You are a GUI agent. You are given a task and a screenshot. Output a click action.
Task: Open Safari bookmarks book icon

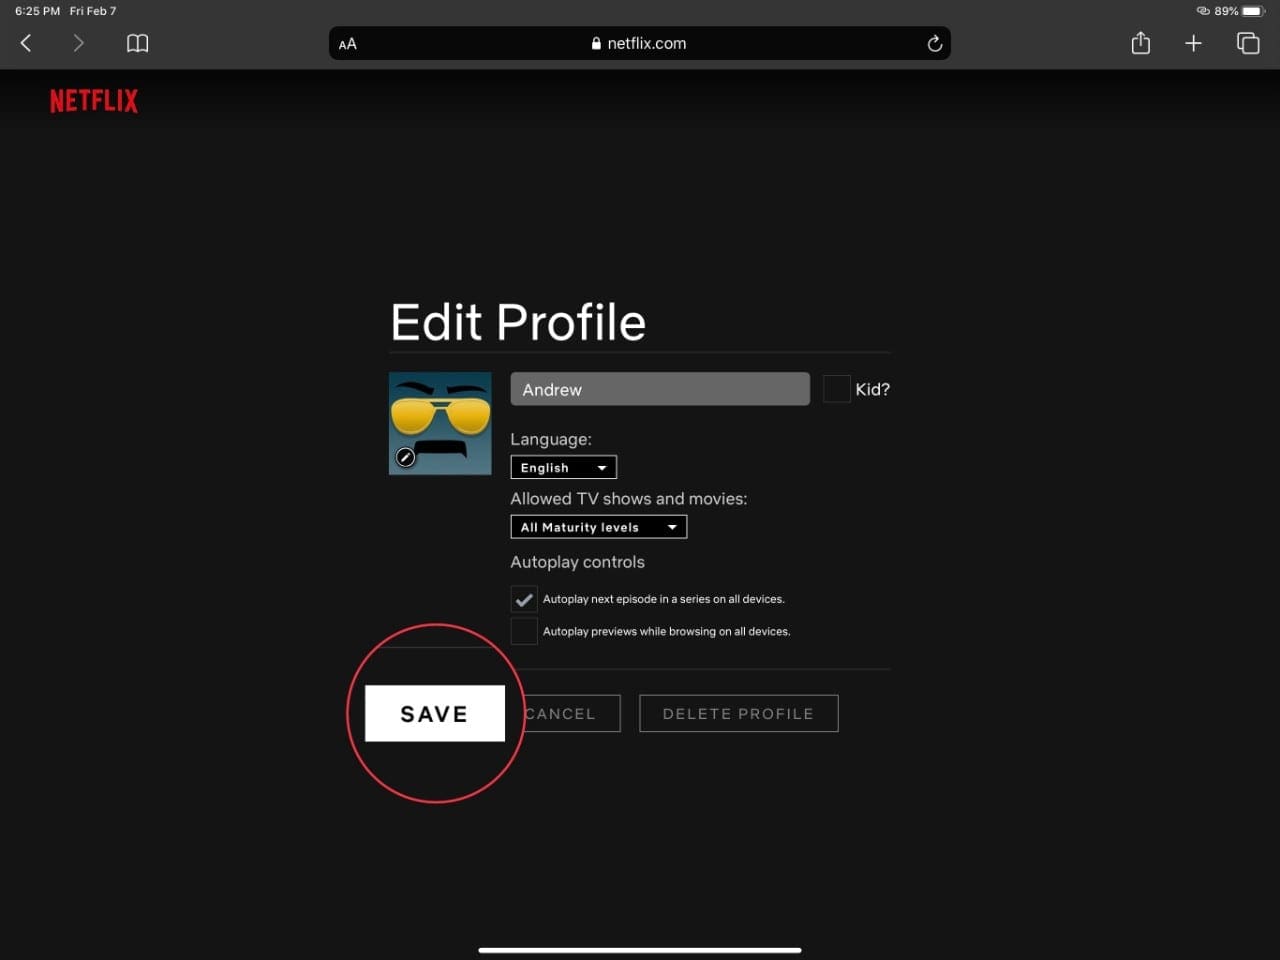click(x=137, y=43)
